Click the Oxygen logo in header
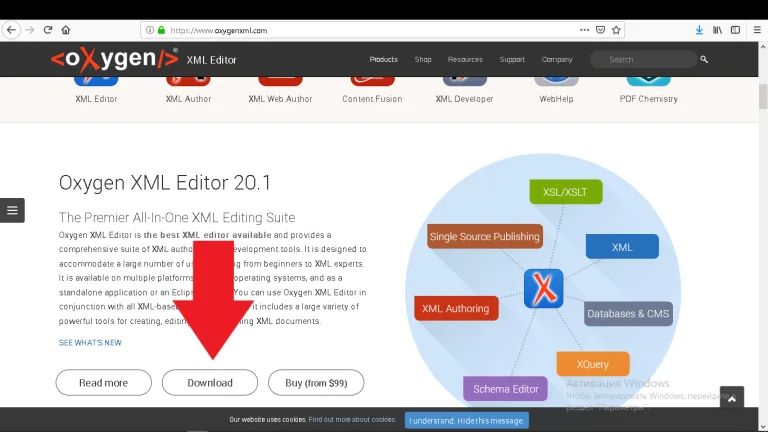The width and height of the screenshot is (768, 432). point(114,59)
